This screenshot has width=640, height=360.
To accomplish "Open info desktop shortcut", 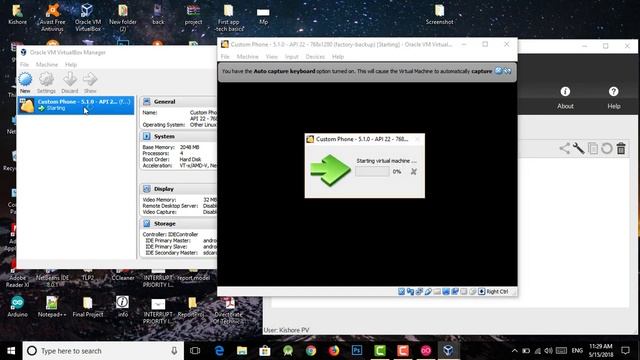I will click(122, 307).
